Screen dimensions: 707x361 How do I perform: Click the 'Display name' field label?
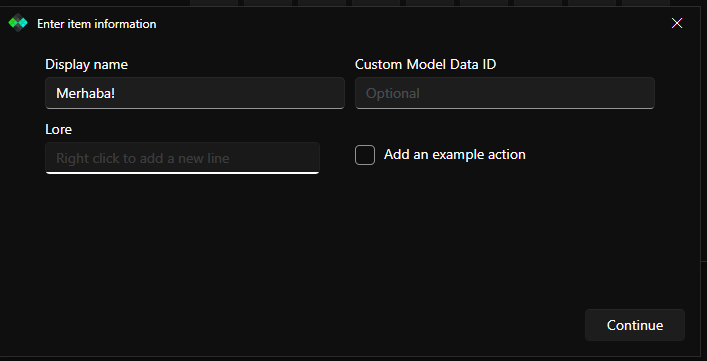tap(87, 64)
